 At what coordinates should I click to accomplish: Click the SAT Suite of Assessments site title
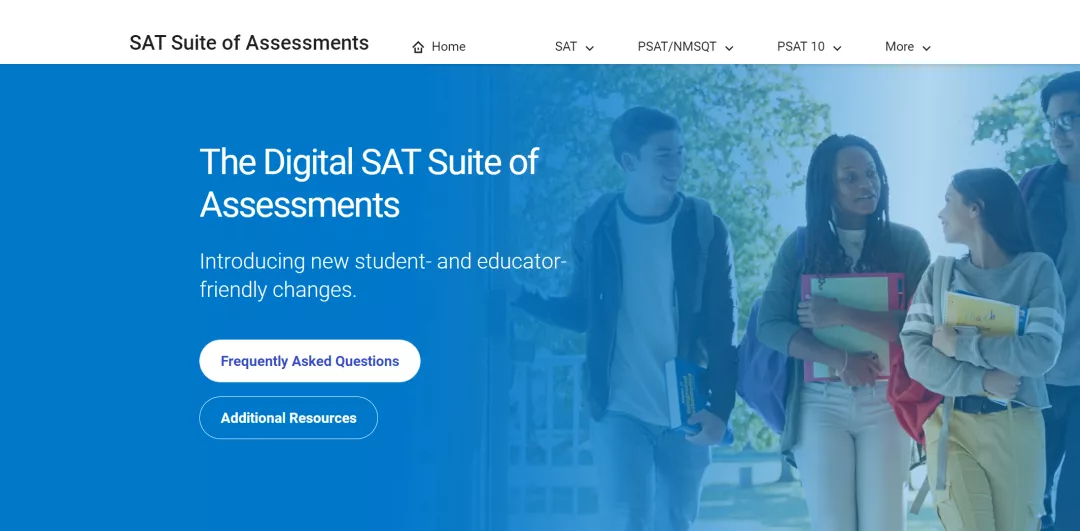[x=249, y=43]
